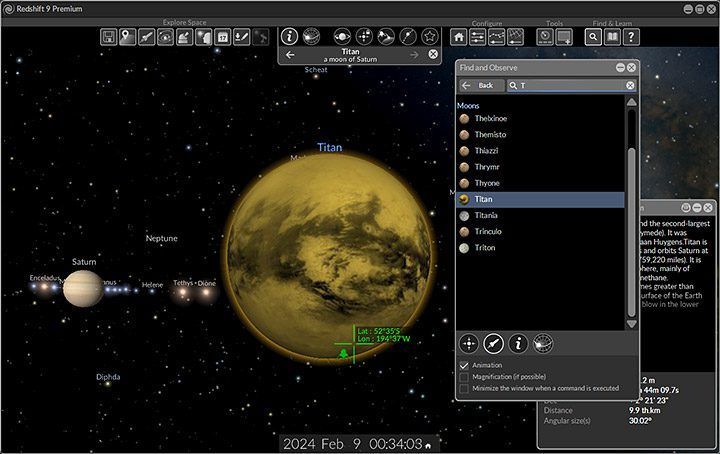720x454 pixels.
Task: Click the results list scroll up arrow
Action: pyautogui.click(x=632, y=101)
